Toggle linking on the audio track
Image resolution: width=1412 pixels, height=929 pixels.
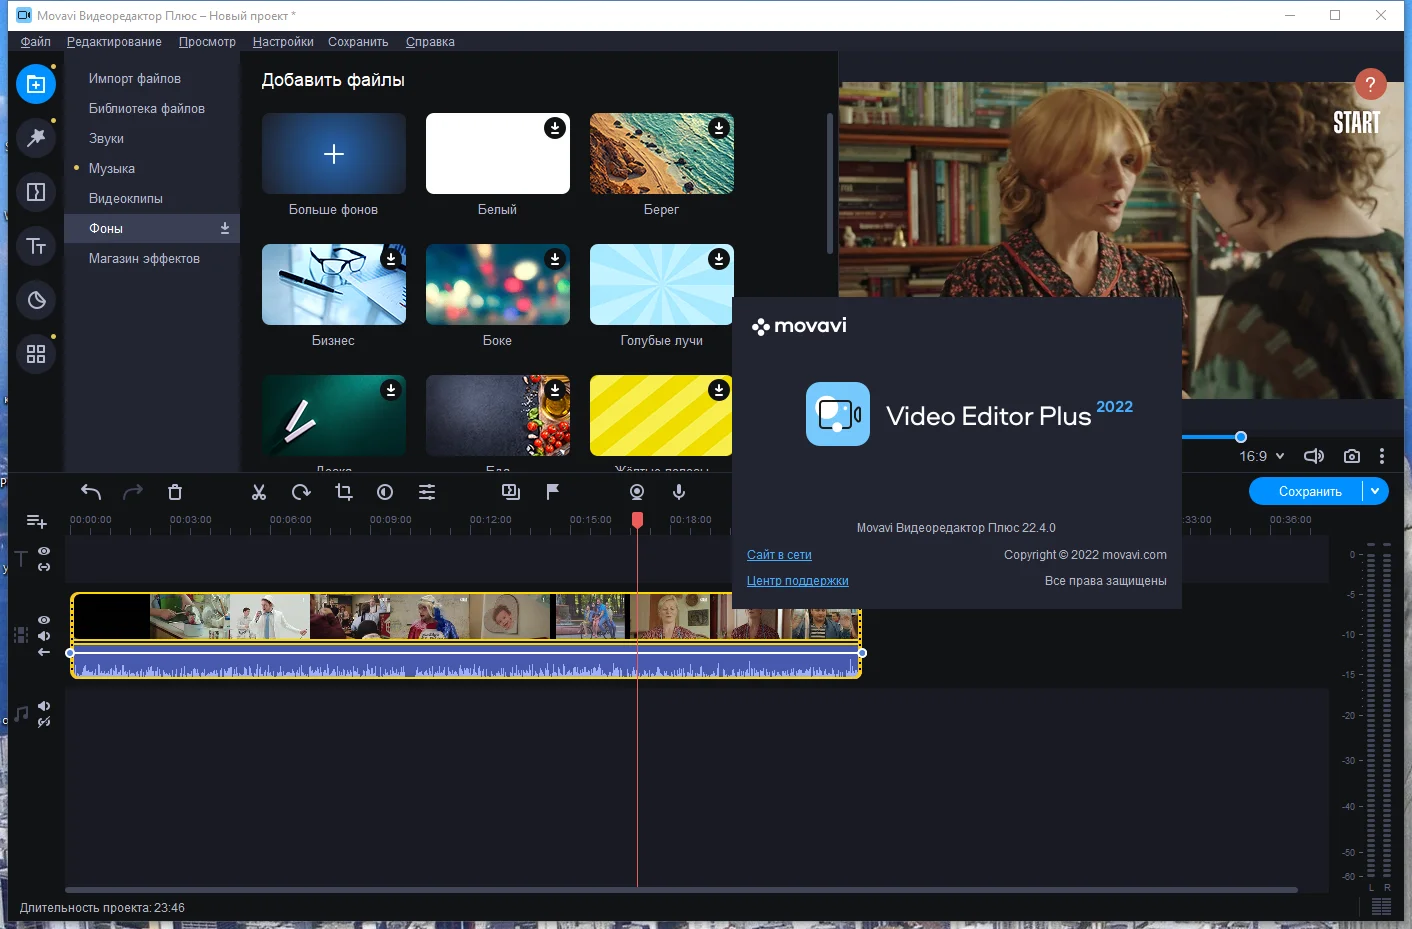pos(44,722)
